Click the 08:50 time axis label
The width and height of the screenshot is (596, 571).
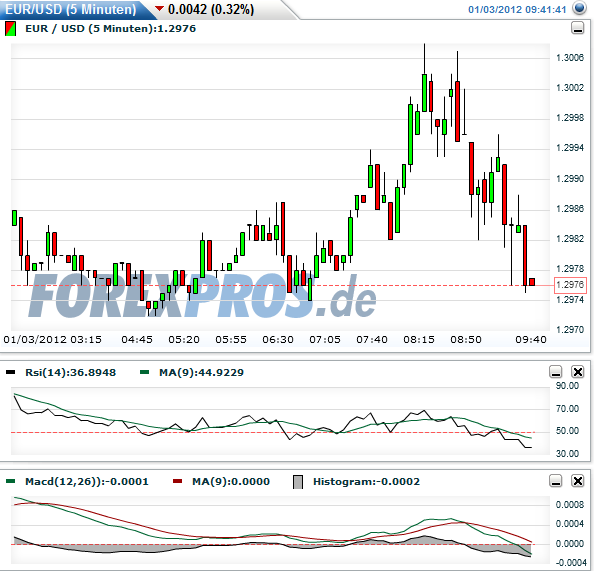point(466,339)
